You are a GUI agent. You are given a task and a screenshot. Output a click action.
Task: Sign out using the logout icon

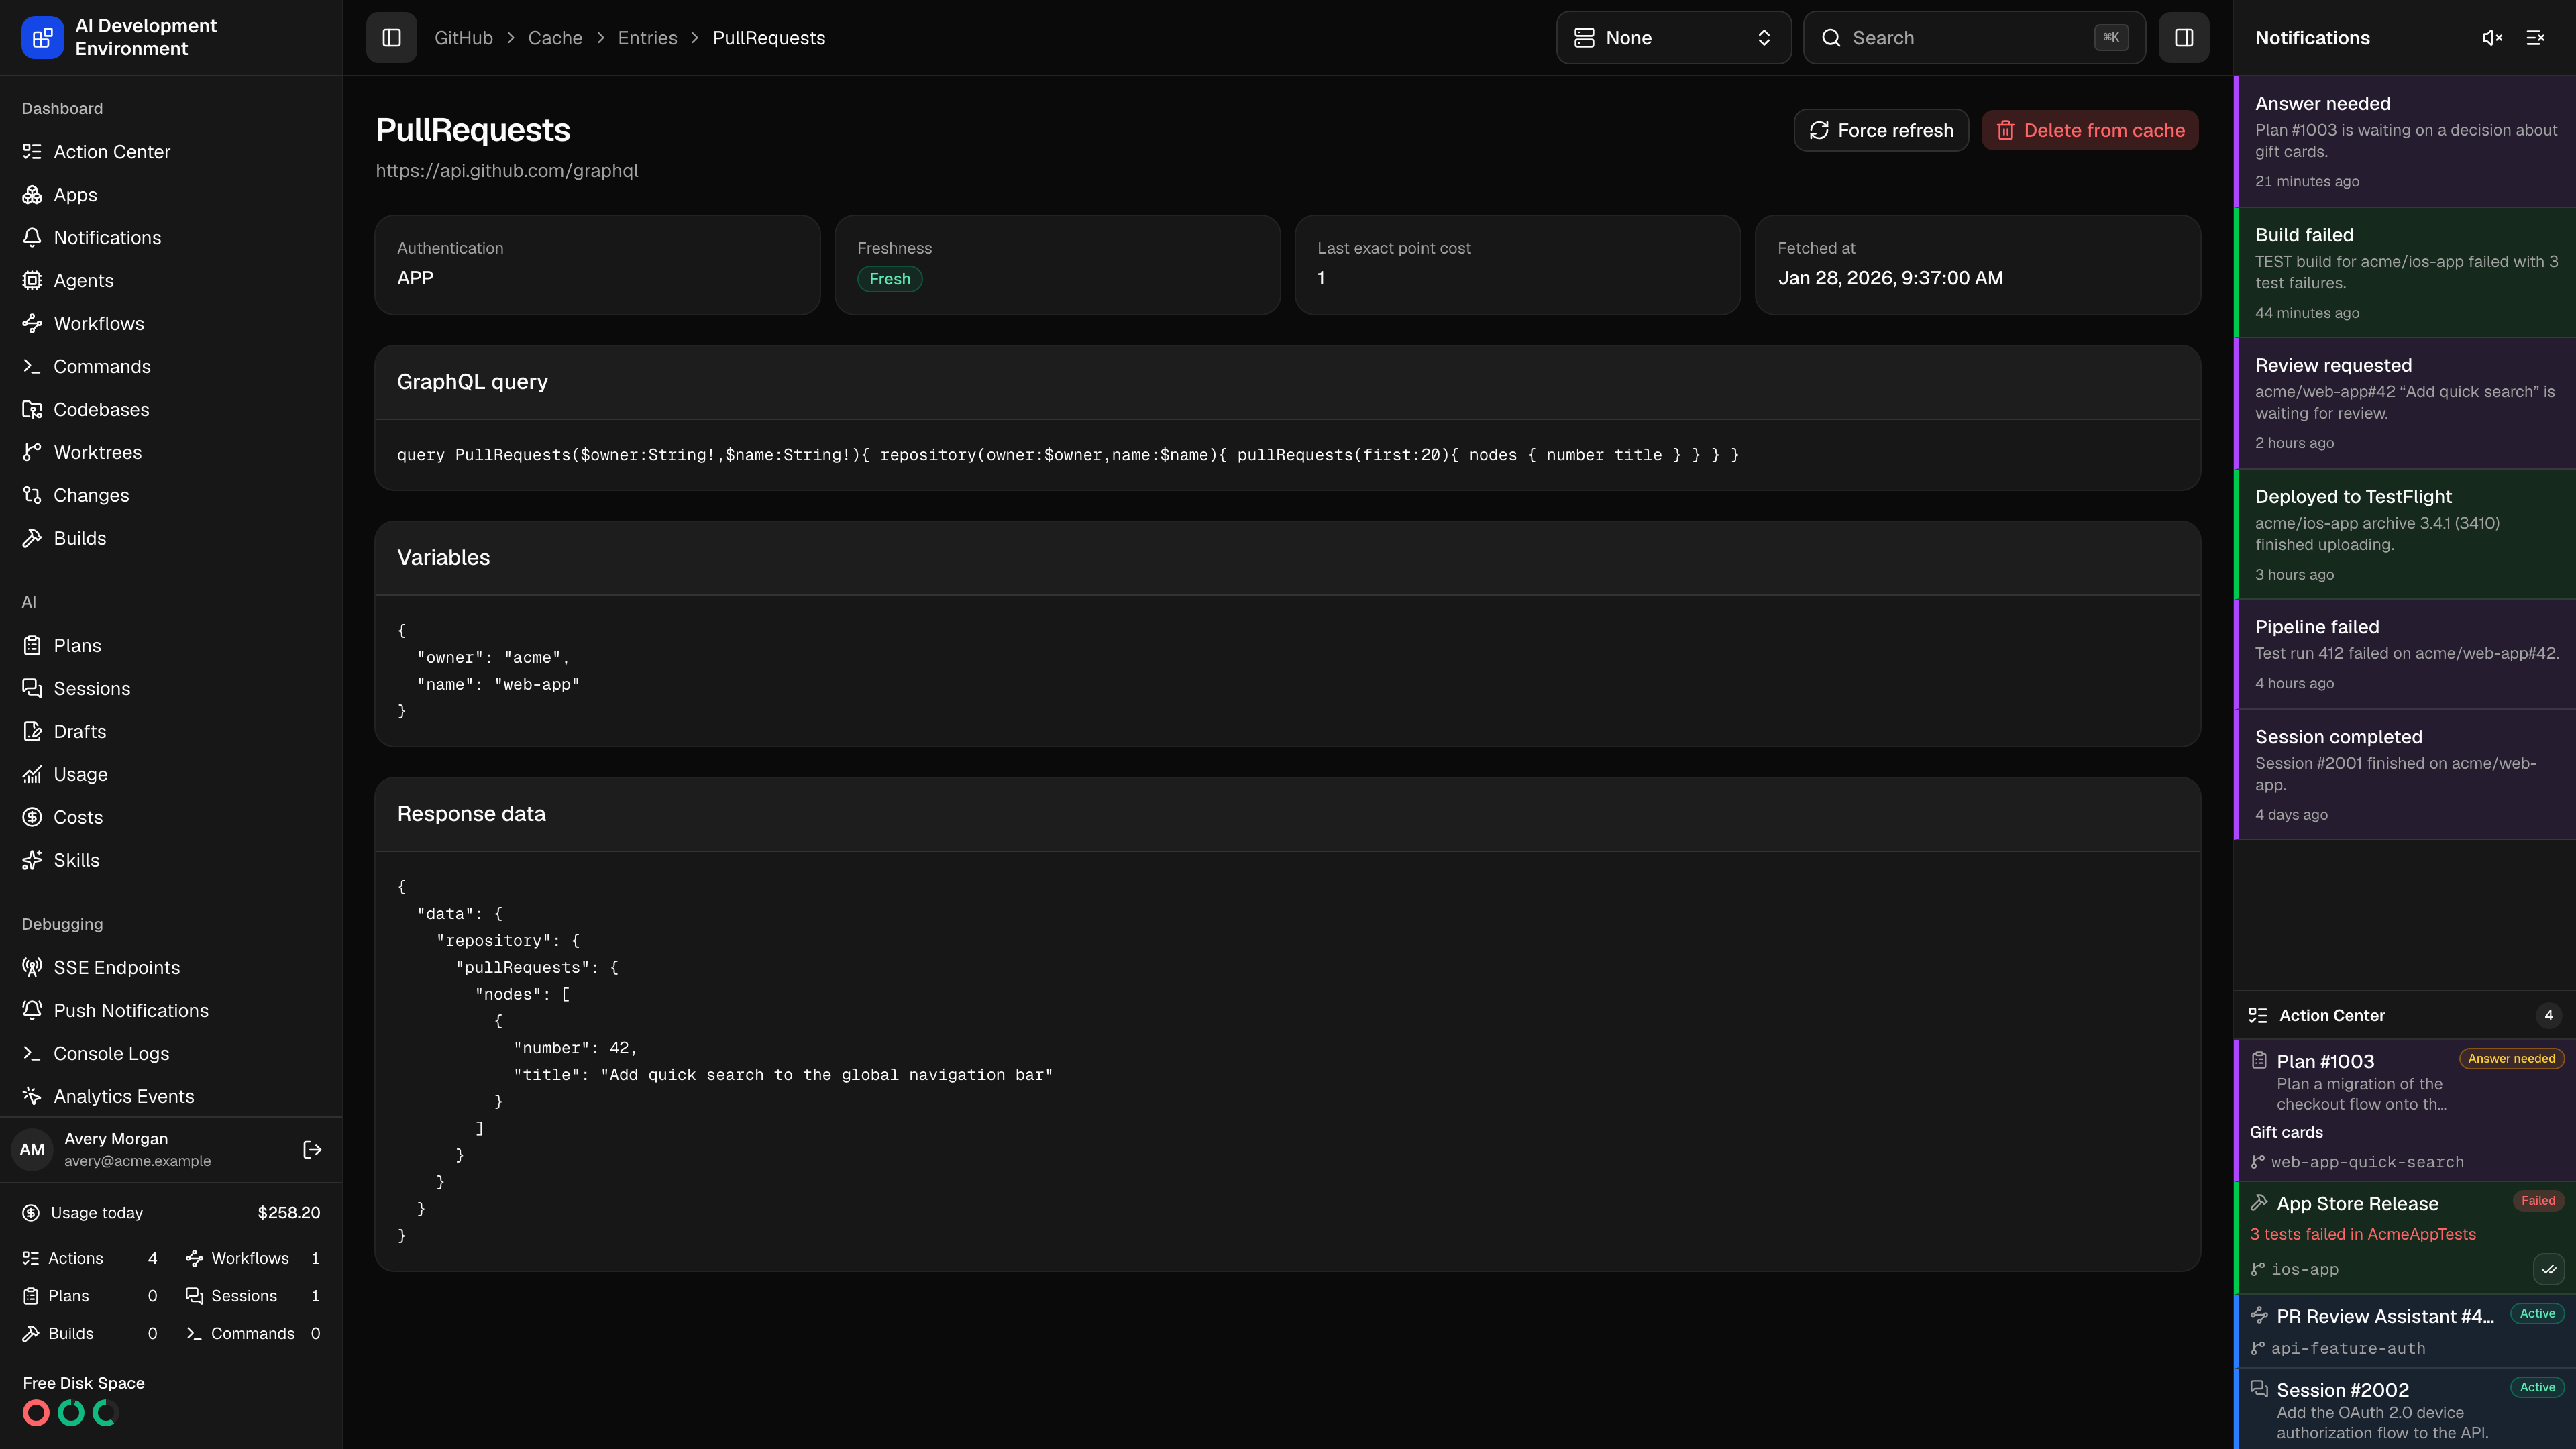[x=312, y=1150]
